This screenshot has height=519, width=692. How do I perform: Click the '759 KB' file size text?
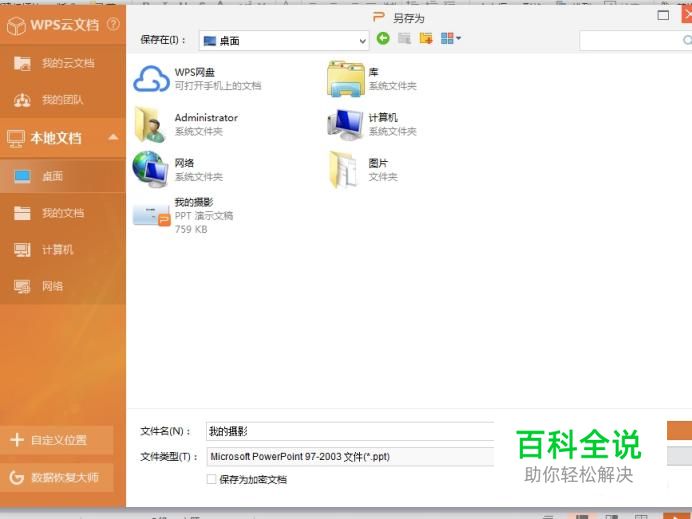coord(191,229)
